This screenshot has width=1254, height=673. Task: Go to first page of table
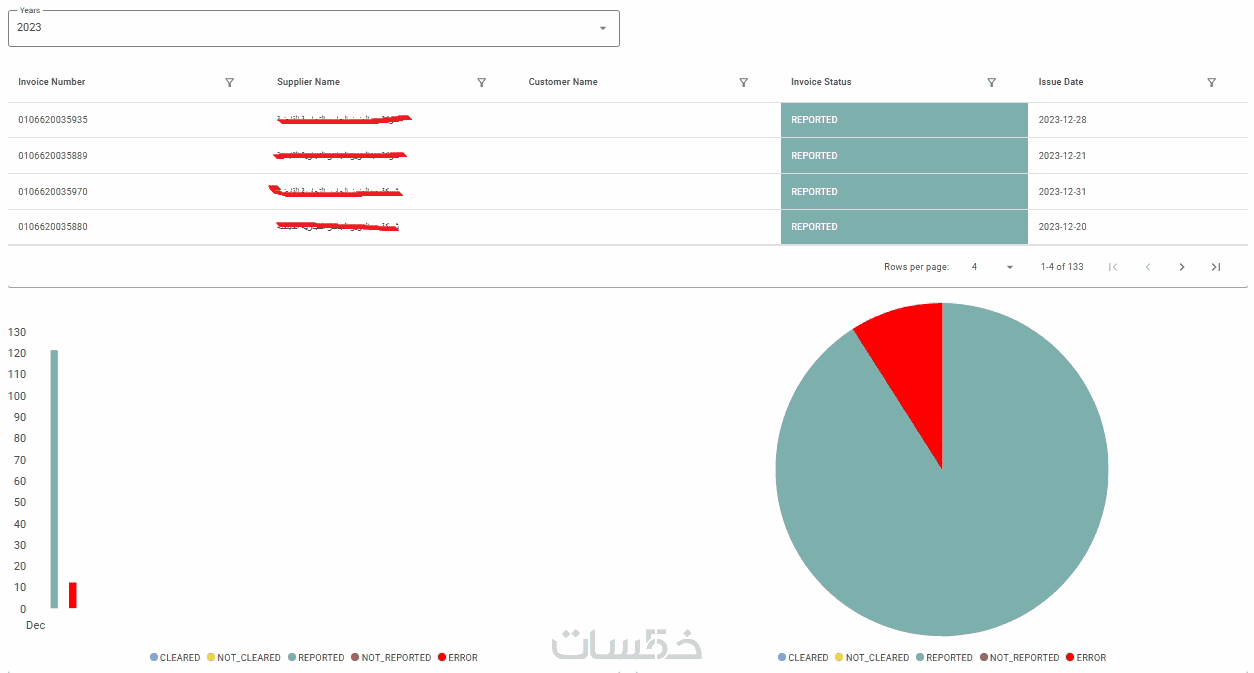click(x=1113, y=267)
